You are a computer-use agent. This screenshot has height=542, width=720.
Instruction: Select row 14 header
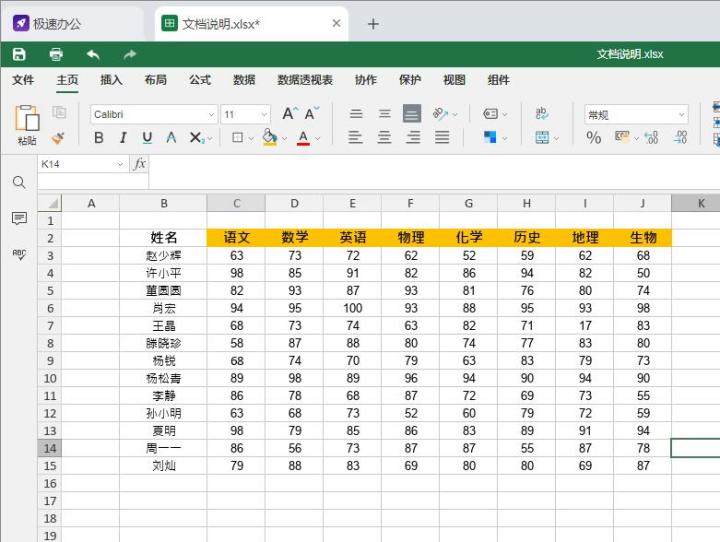[50, 448]
